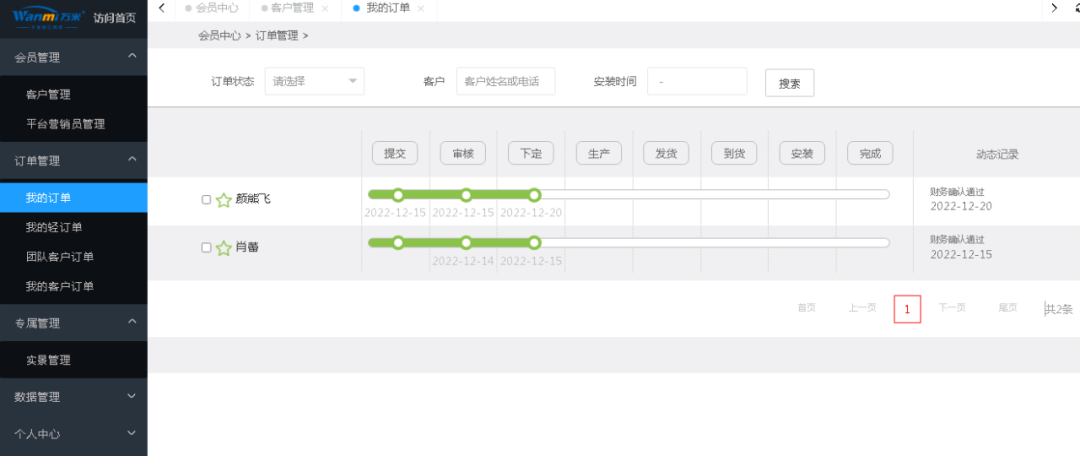
Task: Click the 下定 stage button
Action: click(x=531, y=154)
